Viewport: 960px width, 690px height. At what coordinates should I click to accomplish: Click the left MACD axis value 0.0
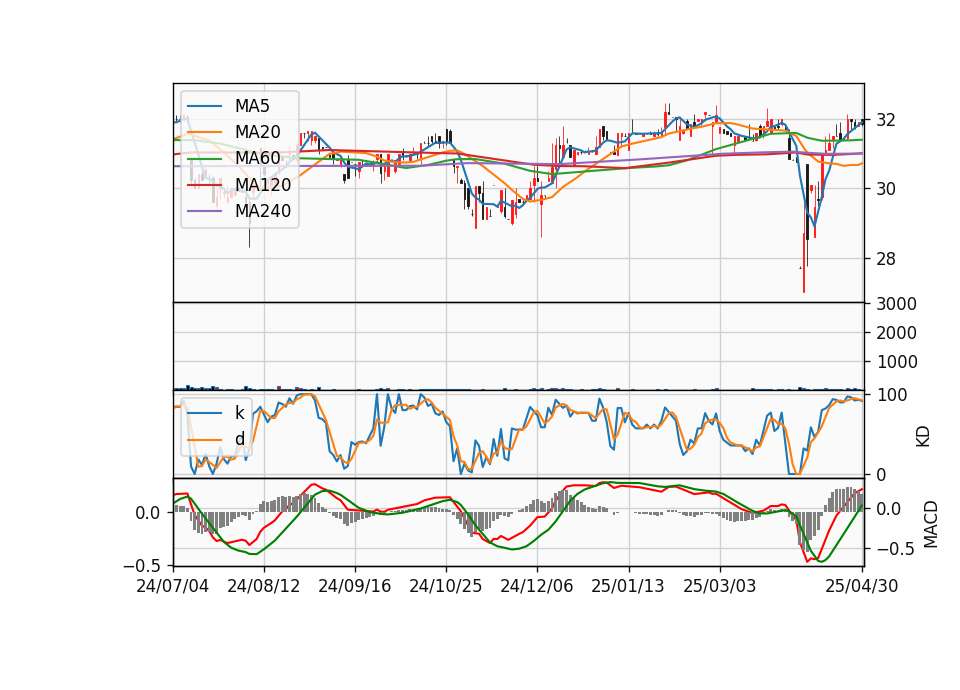pyautogui.click(x=149, y=513)
